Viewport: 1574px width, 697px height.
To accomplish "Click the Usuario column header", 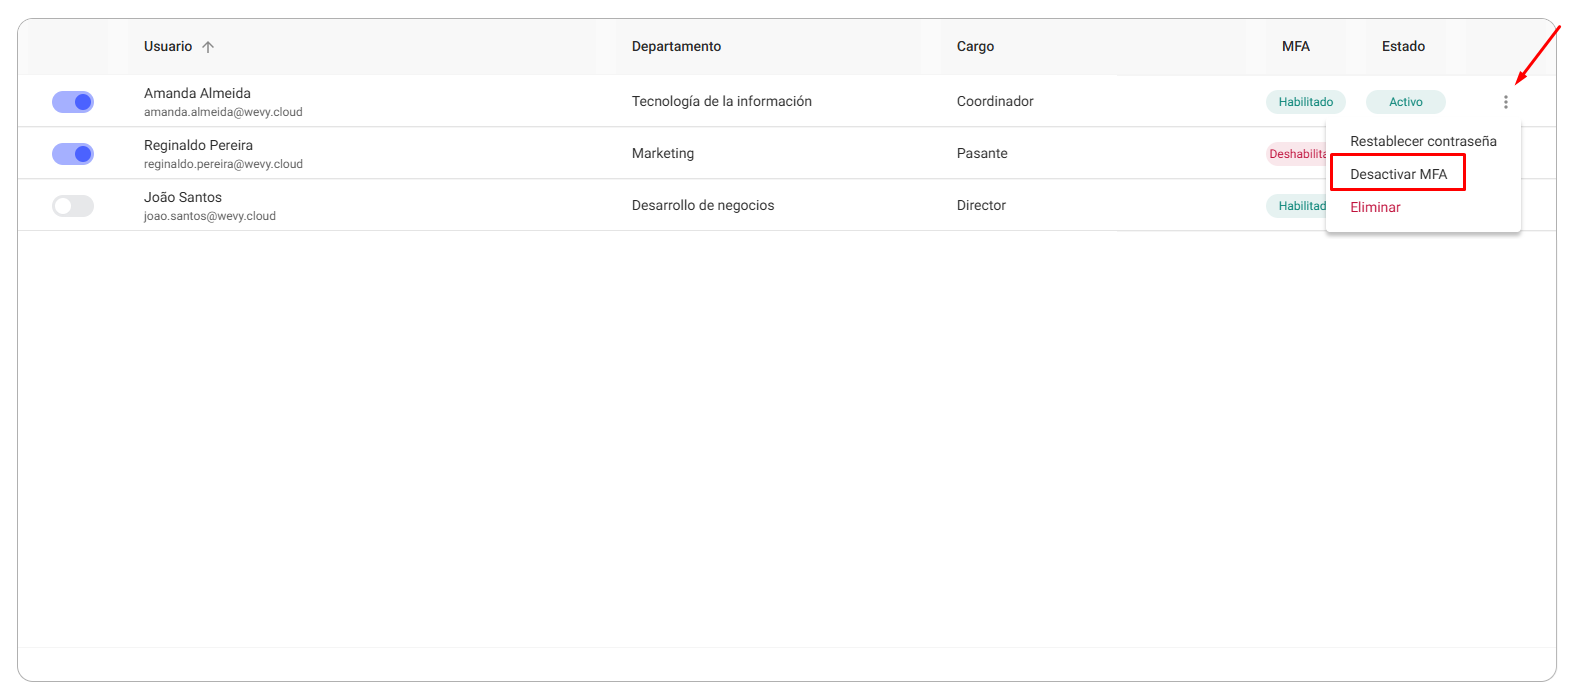I will coord(168,47).
